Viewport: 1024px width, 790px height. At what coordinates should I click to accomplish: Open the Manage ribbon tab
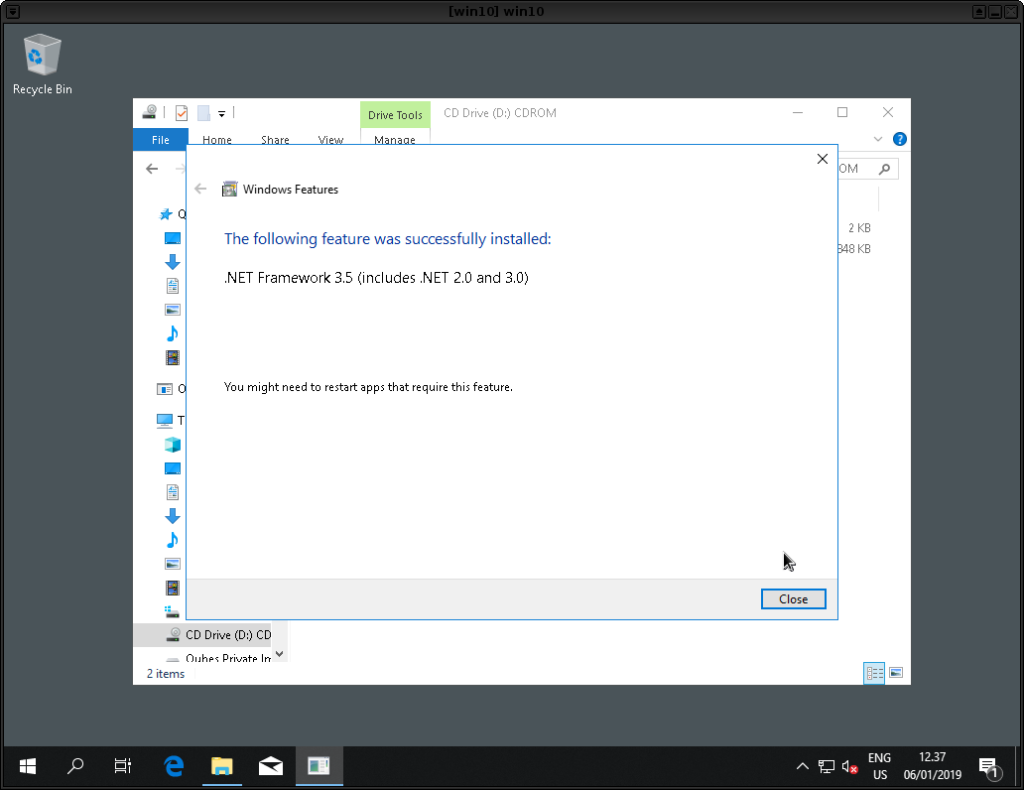394,140
